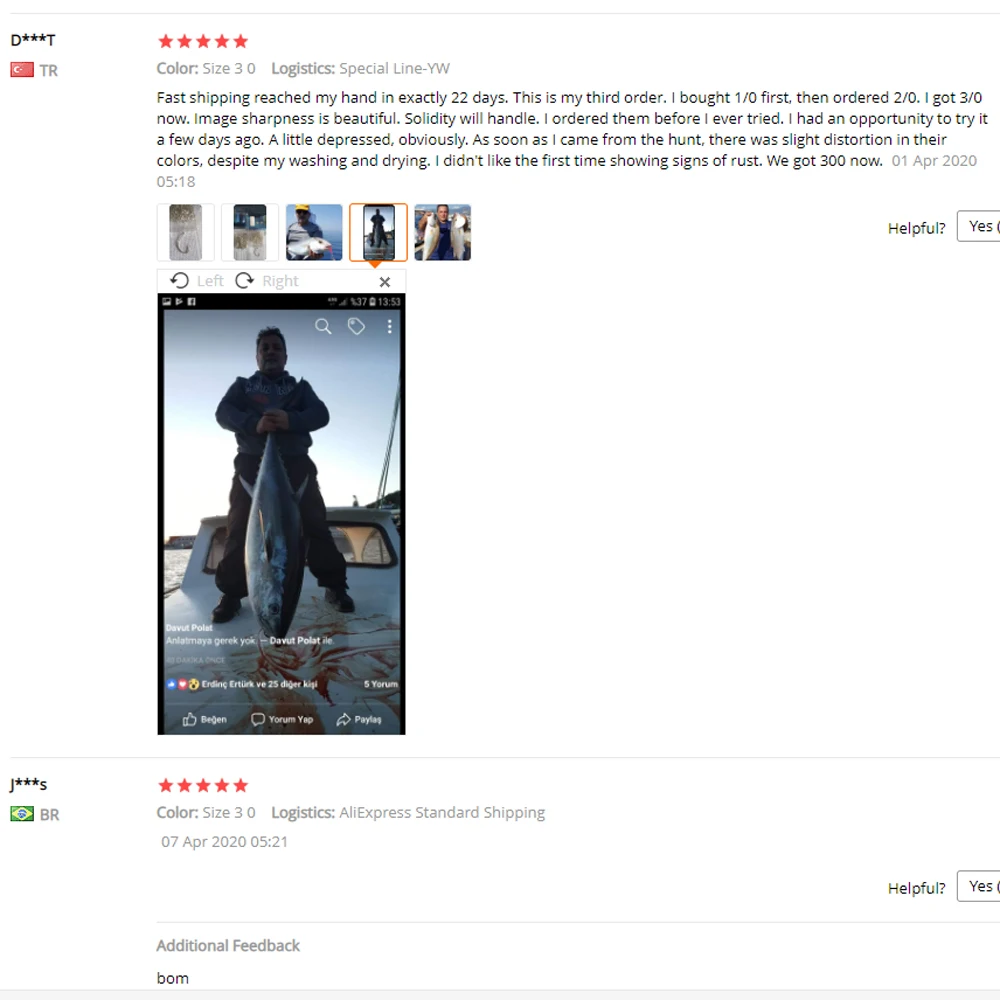Click the five-star rating of J***s

pyautogui.click(x=203, y=785)
